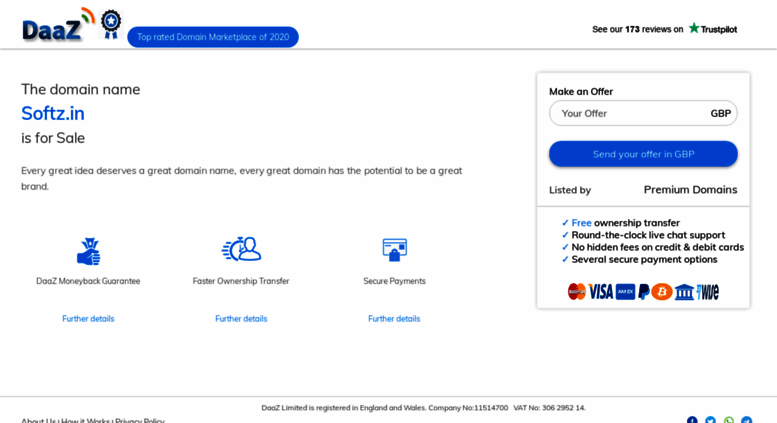
Task: Click the Trustpilot green star icon
Action: click(694, 28)
